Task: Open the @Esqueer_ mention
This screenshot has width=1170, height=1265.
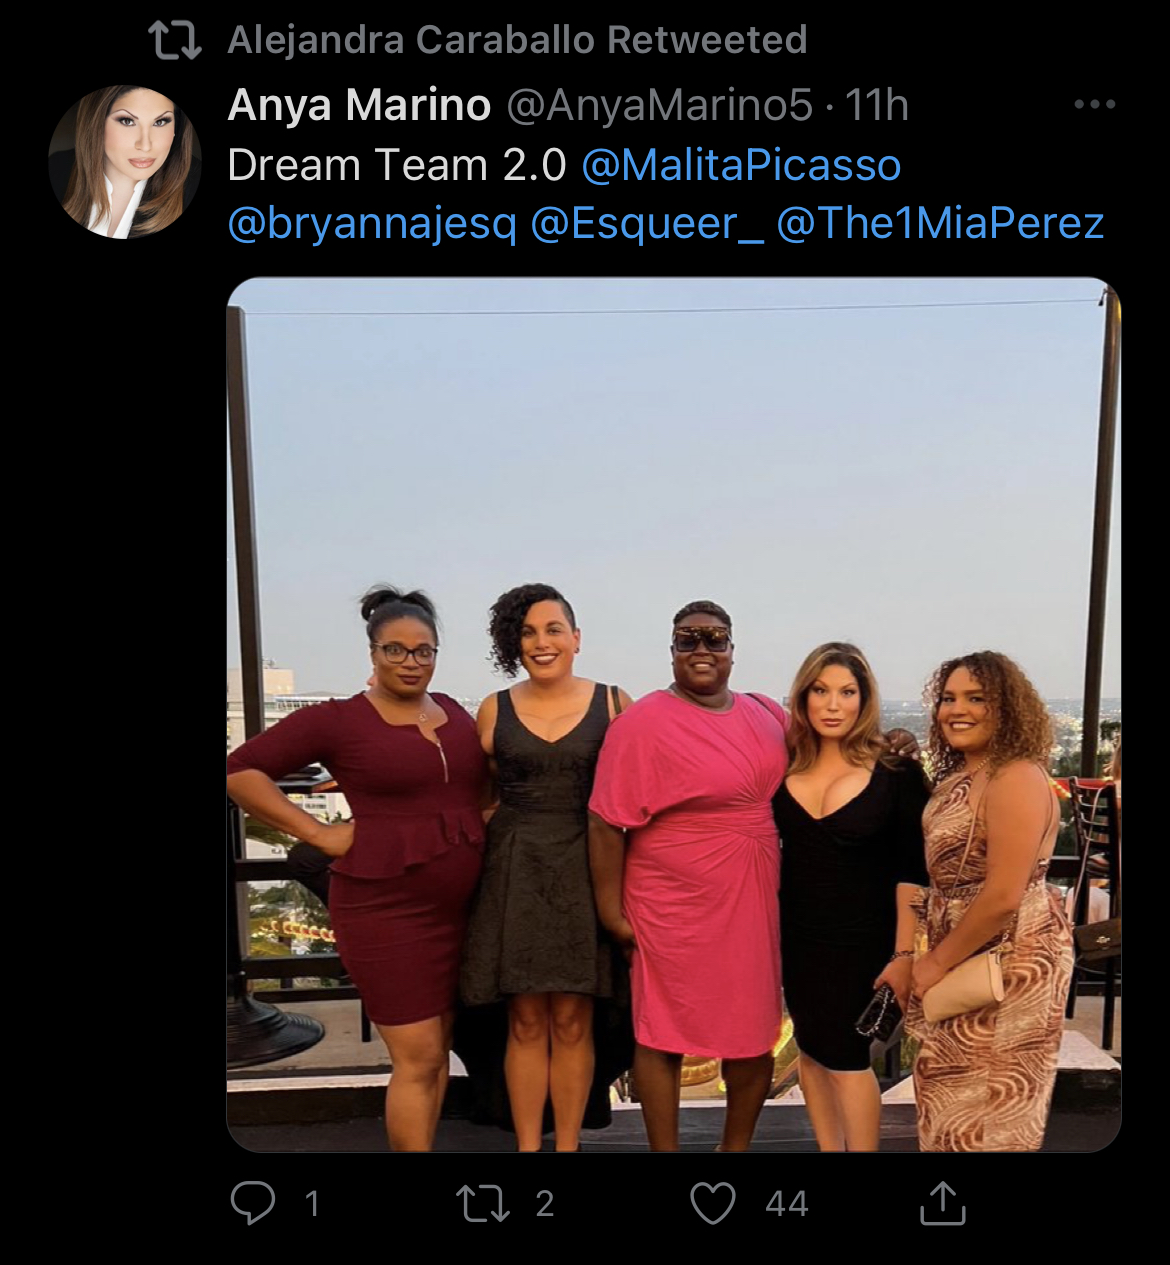Action: tap(646, 224)
